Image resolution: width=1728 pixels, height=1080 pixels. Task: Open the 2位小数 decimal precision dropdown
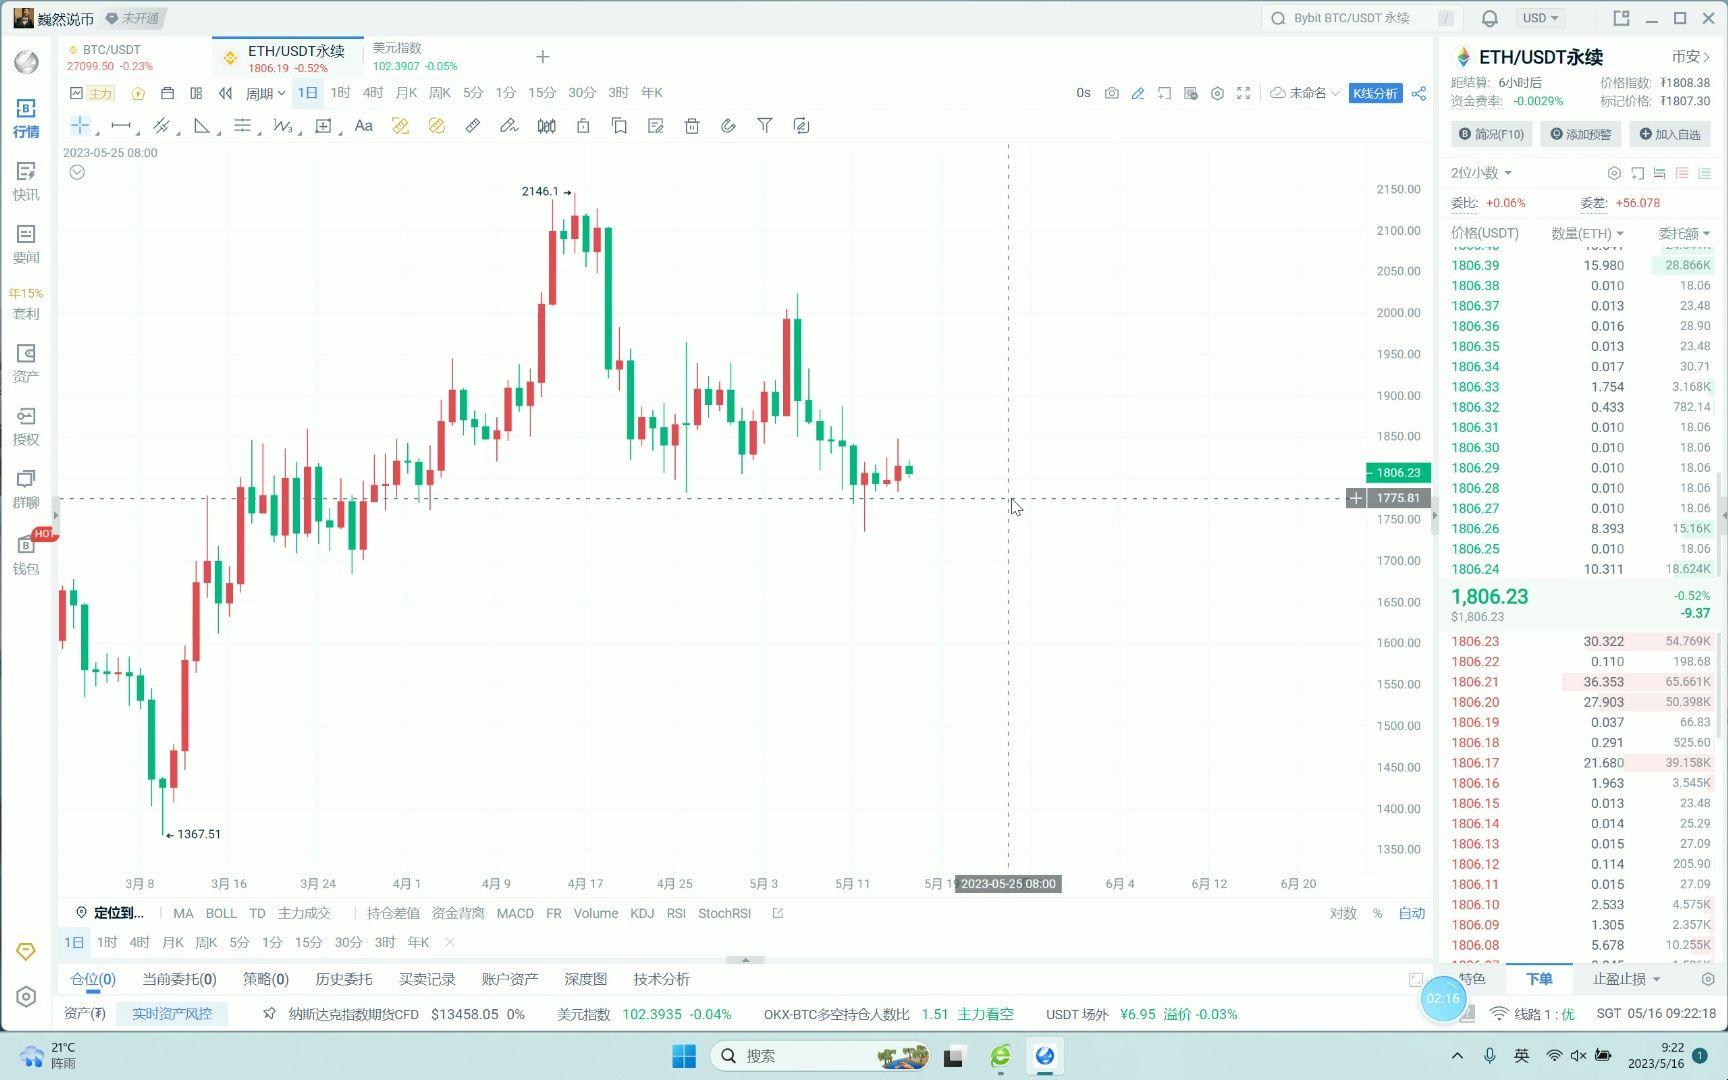pyautogui.click(x=1481, y=173)
